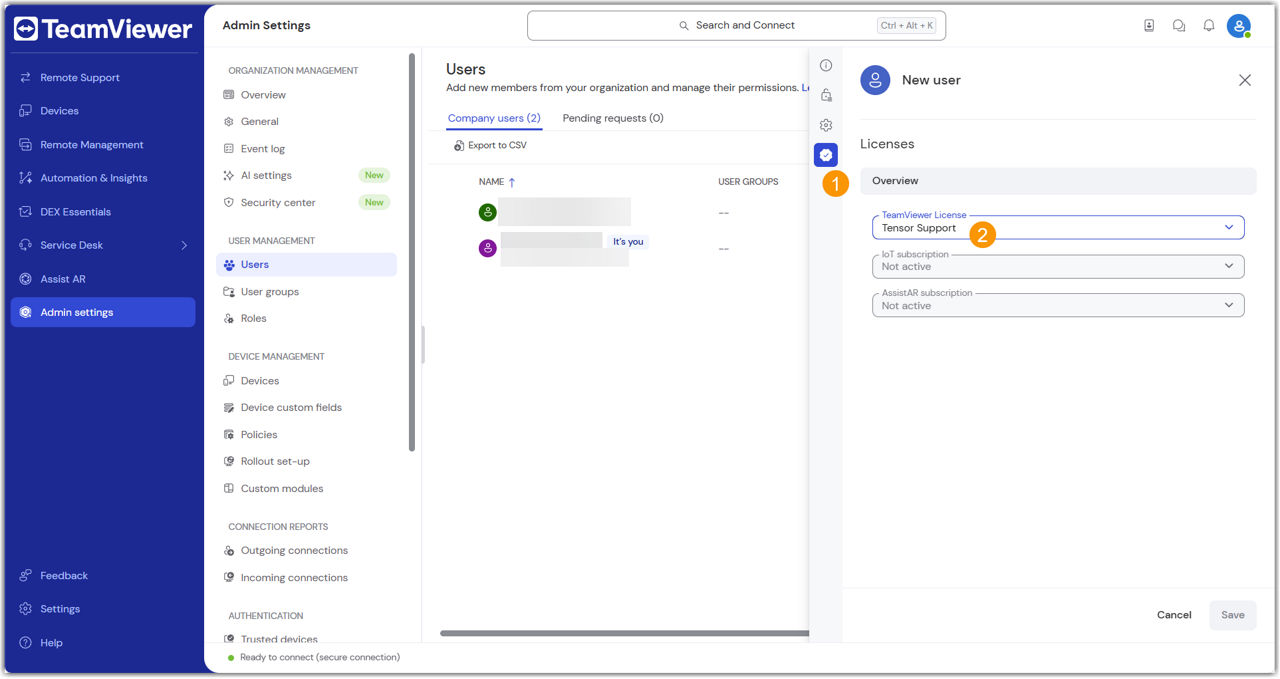Click the Save button
The image size is (1280, 679).
[1232, 615]
